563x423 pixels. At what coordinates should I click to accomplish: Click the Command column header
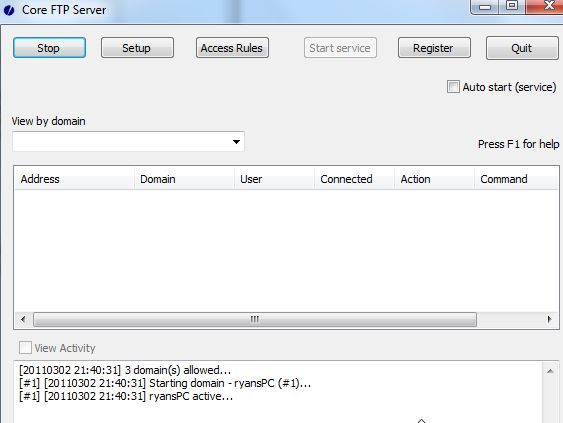coord(516,179)
